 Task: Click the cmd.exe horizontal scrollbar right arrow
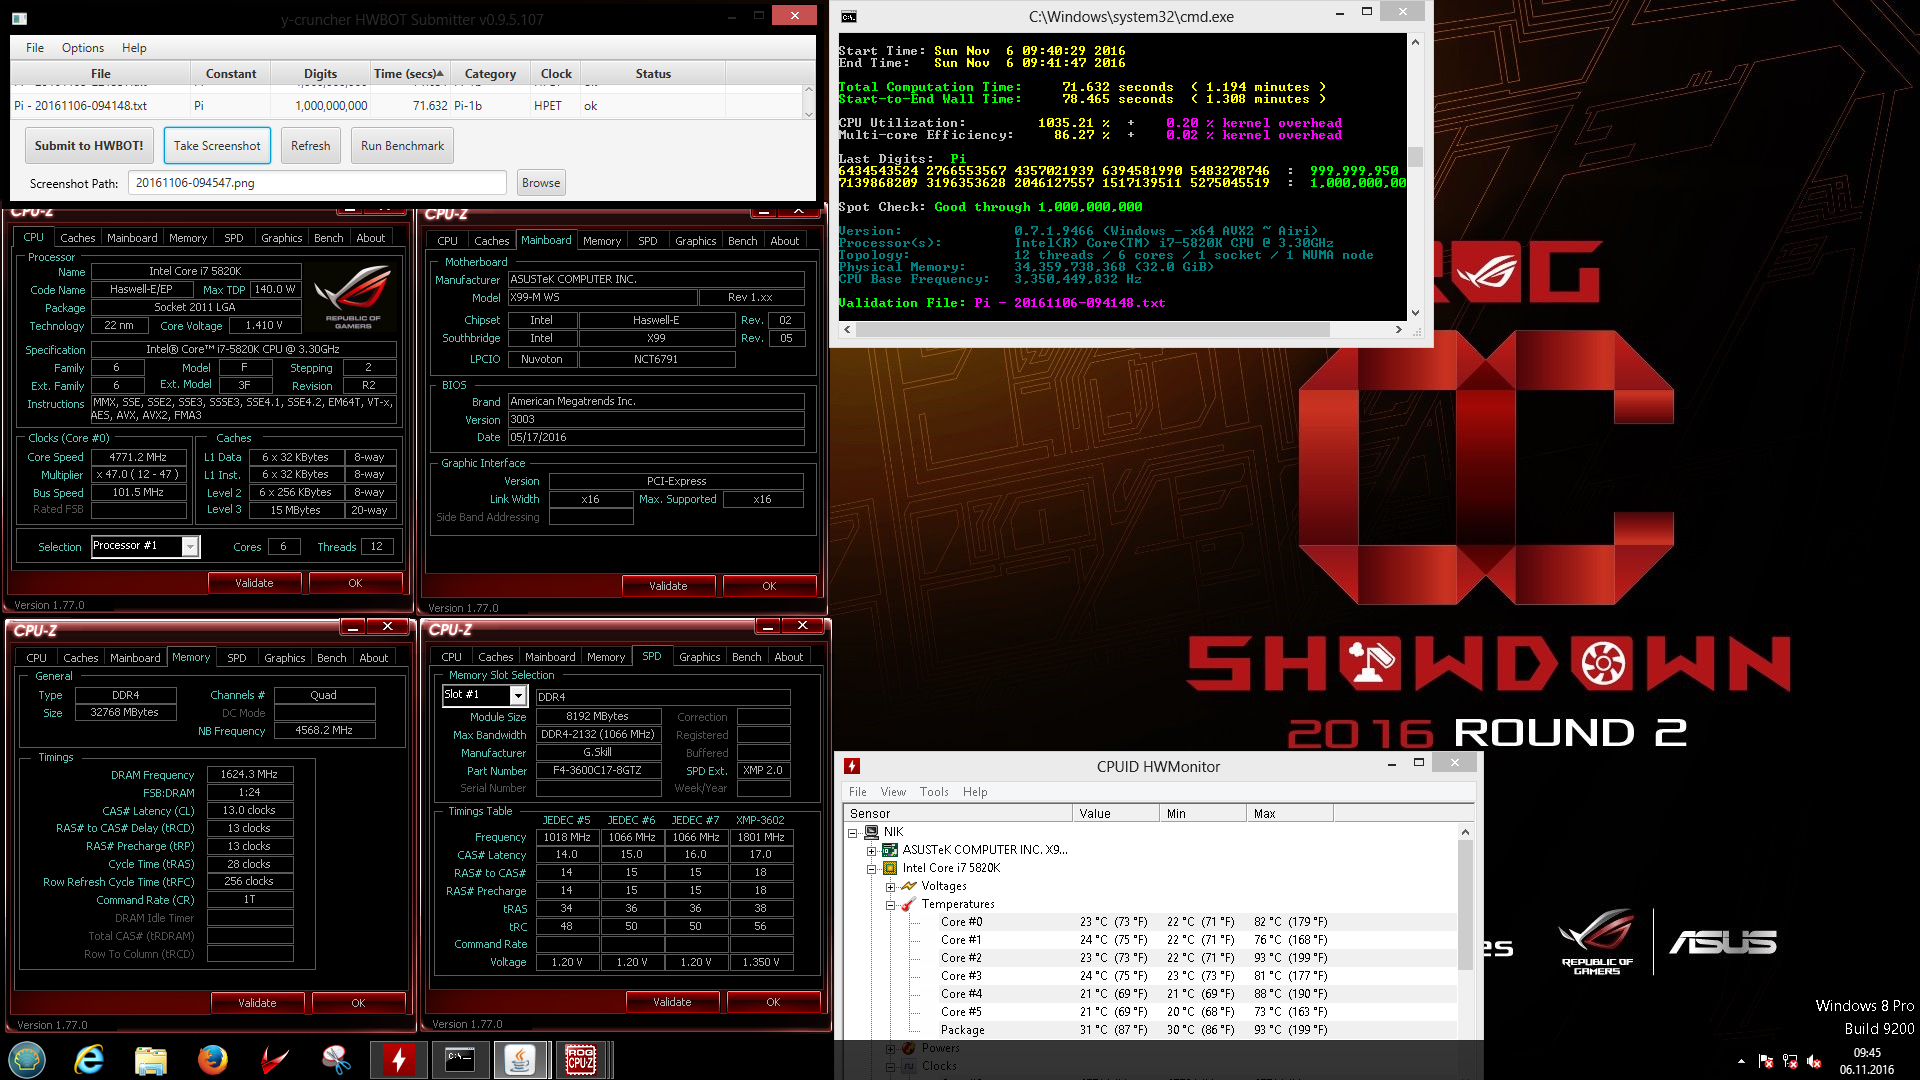tap(1398, 329)
